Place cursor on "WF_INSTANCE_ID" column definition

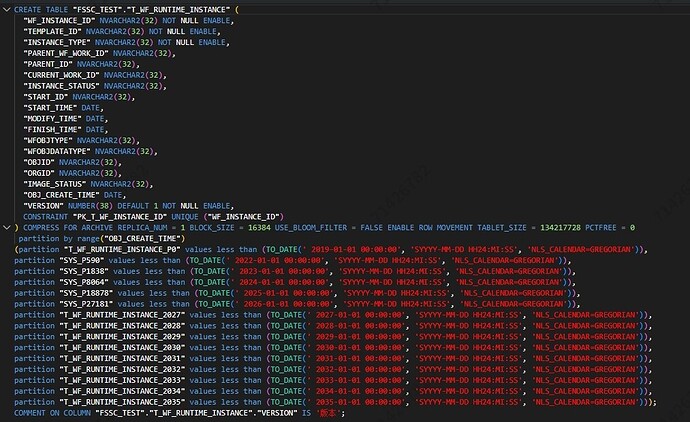[56, 19]
